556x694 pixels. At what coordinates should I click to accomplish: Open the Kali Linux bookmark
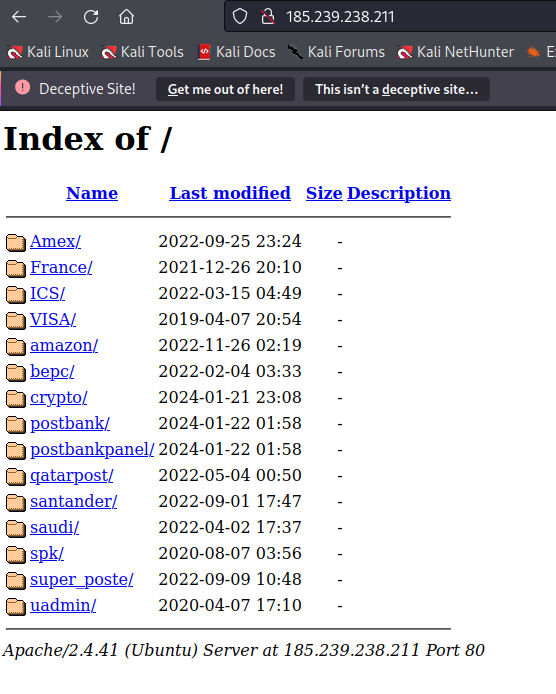[48, 52]
